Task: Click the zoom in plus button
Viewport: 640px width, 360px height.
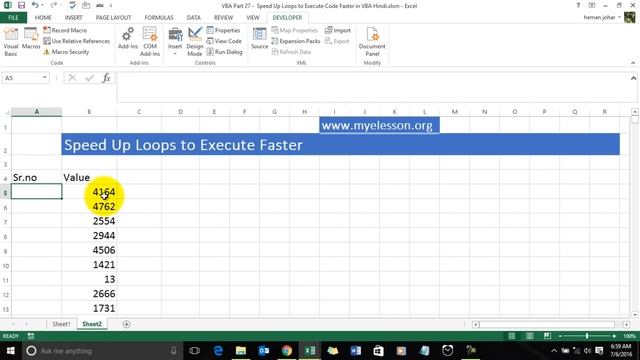Action: tap(614, 336)
